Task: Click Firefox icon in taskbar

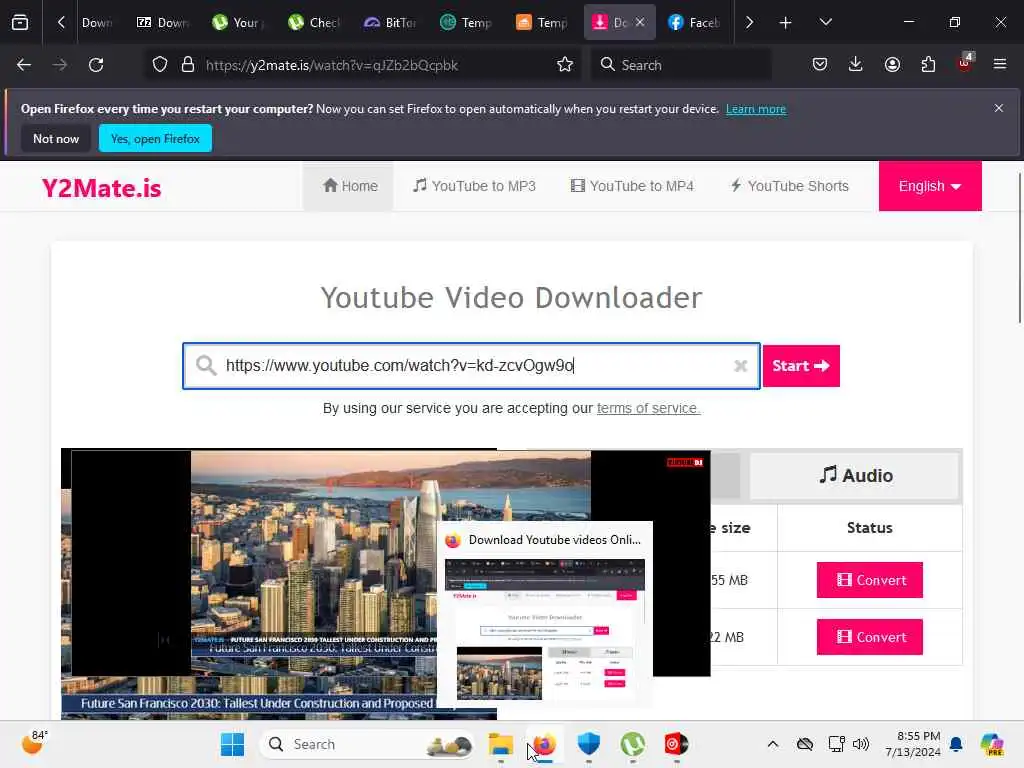Action: click(x=544, y=744)
